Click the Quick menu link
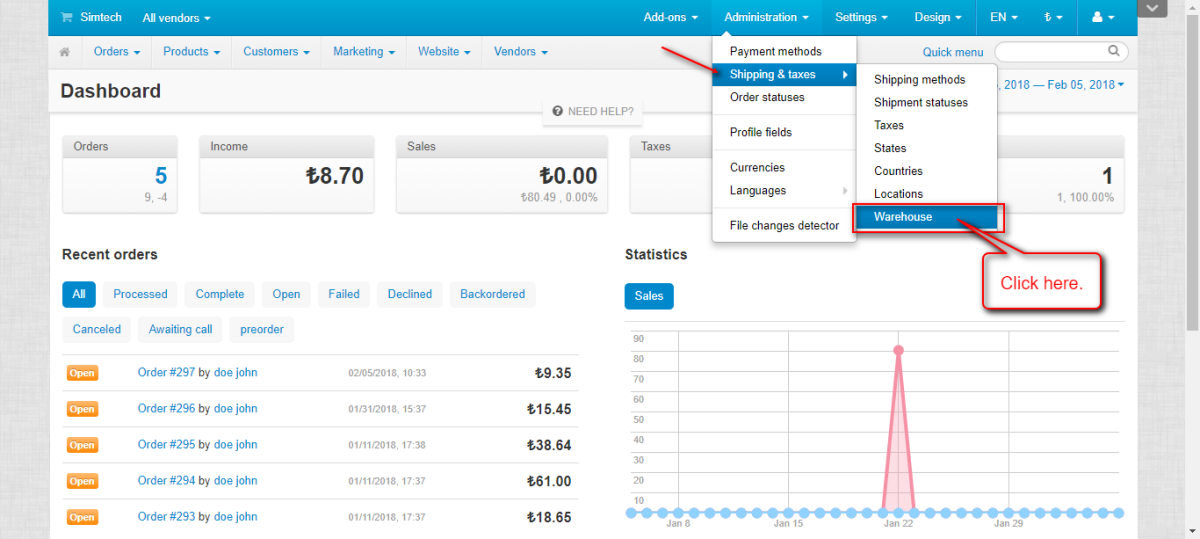 click(x=952, y=52)
